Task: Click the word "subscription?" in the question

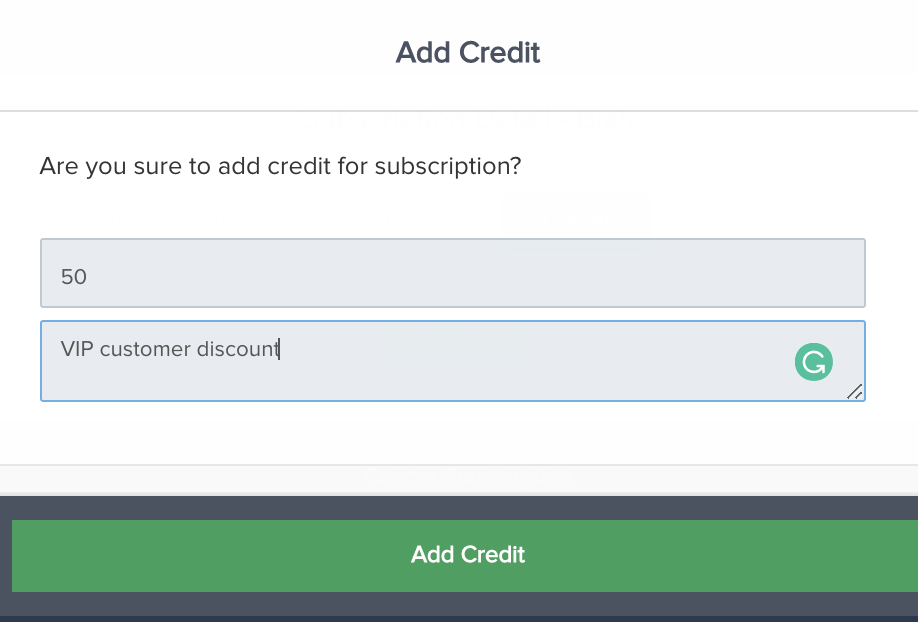Action: 448,166
